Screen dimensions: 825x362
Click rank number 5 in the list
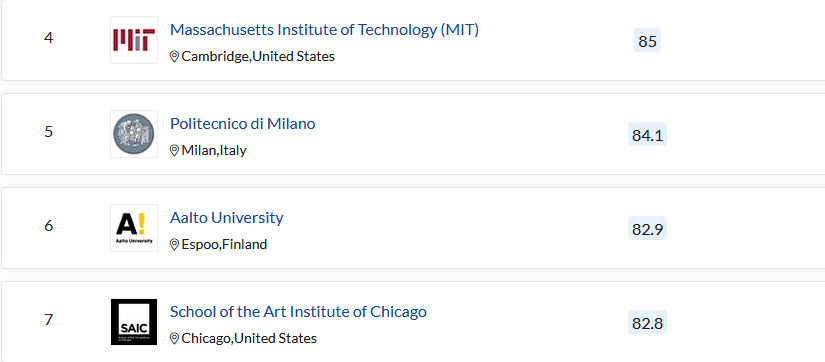[x=48, y=132]
